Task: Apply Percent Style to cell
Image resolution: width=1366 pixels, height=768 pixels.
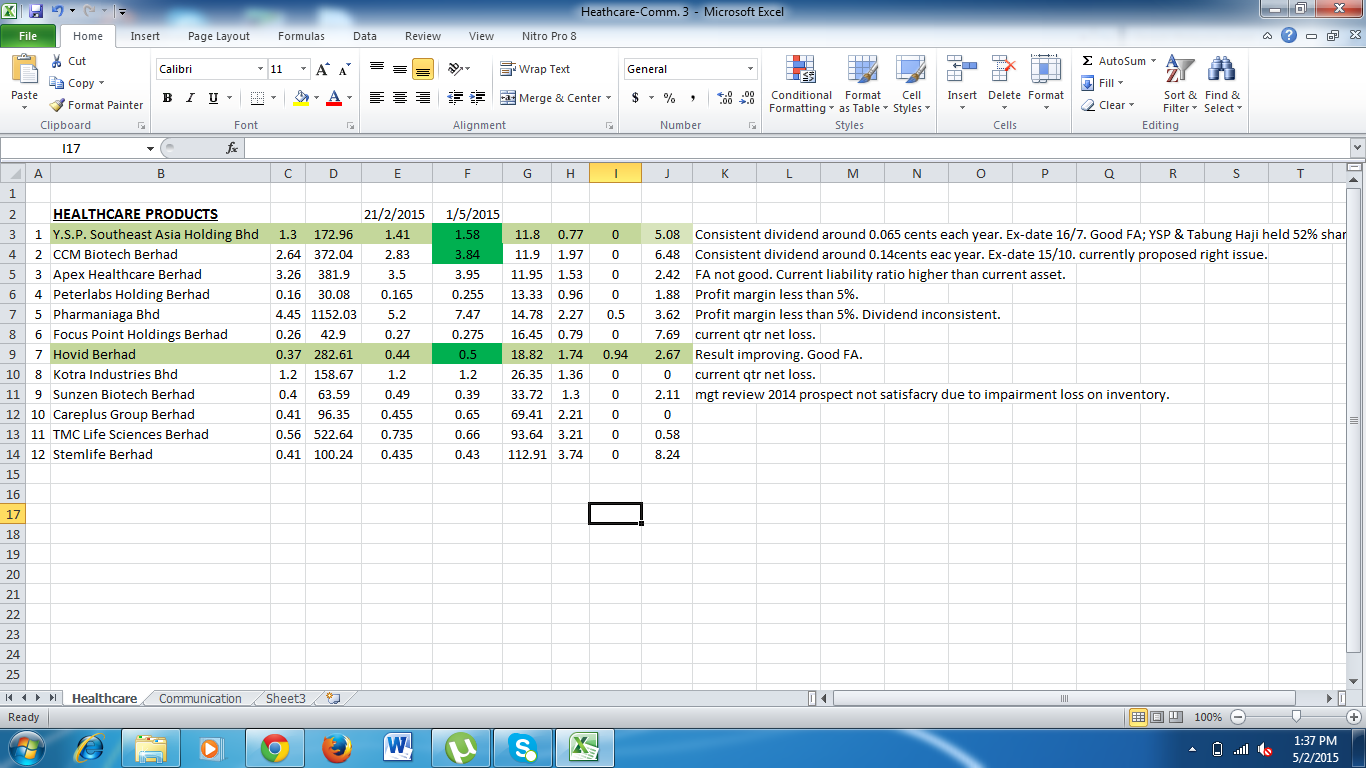Action: point(669,98)
